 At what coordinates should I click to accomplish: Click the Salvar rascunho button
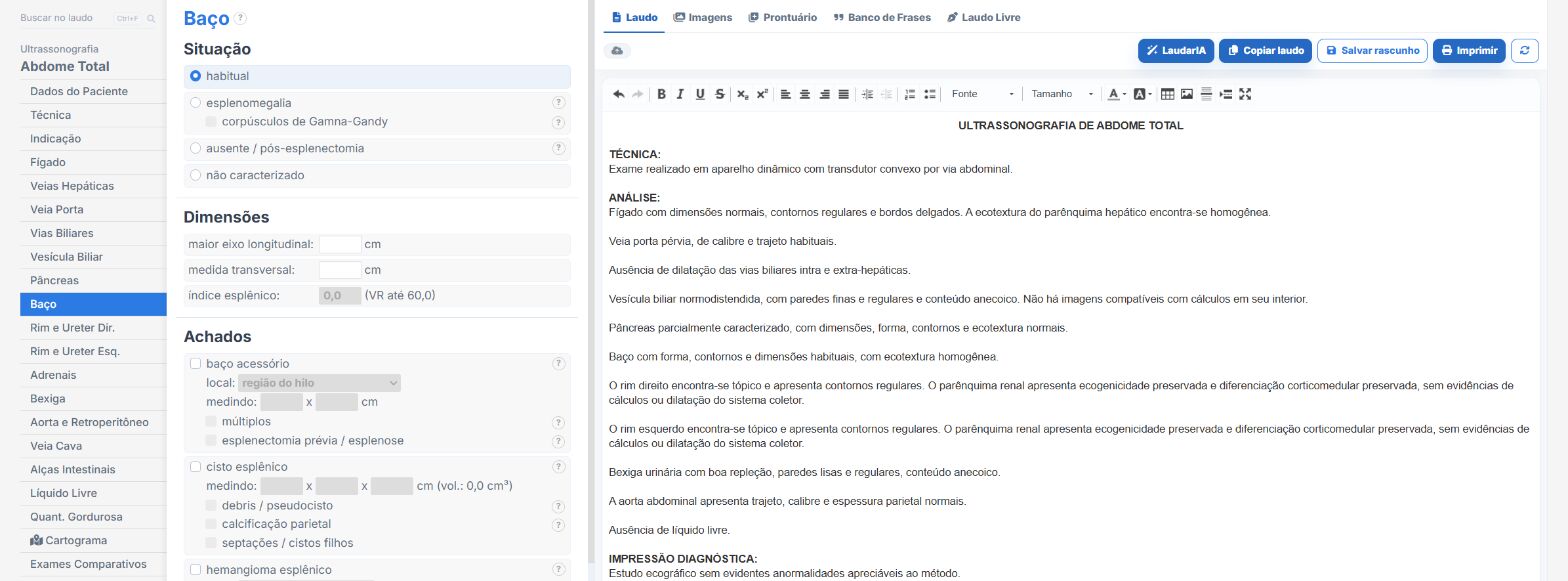[1372, 50]
